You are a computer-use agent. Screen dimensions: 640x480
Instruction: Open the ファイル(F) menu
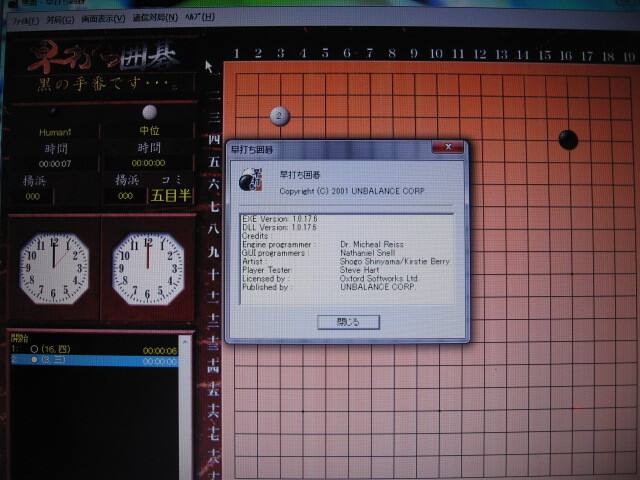tap(26, 20)
